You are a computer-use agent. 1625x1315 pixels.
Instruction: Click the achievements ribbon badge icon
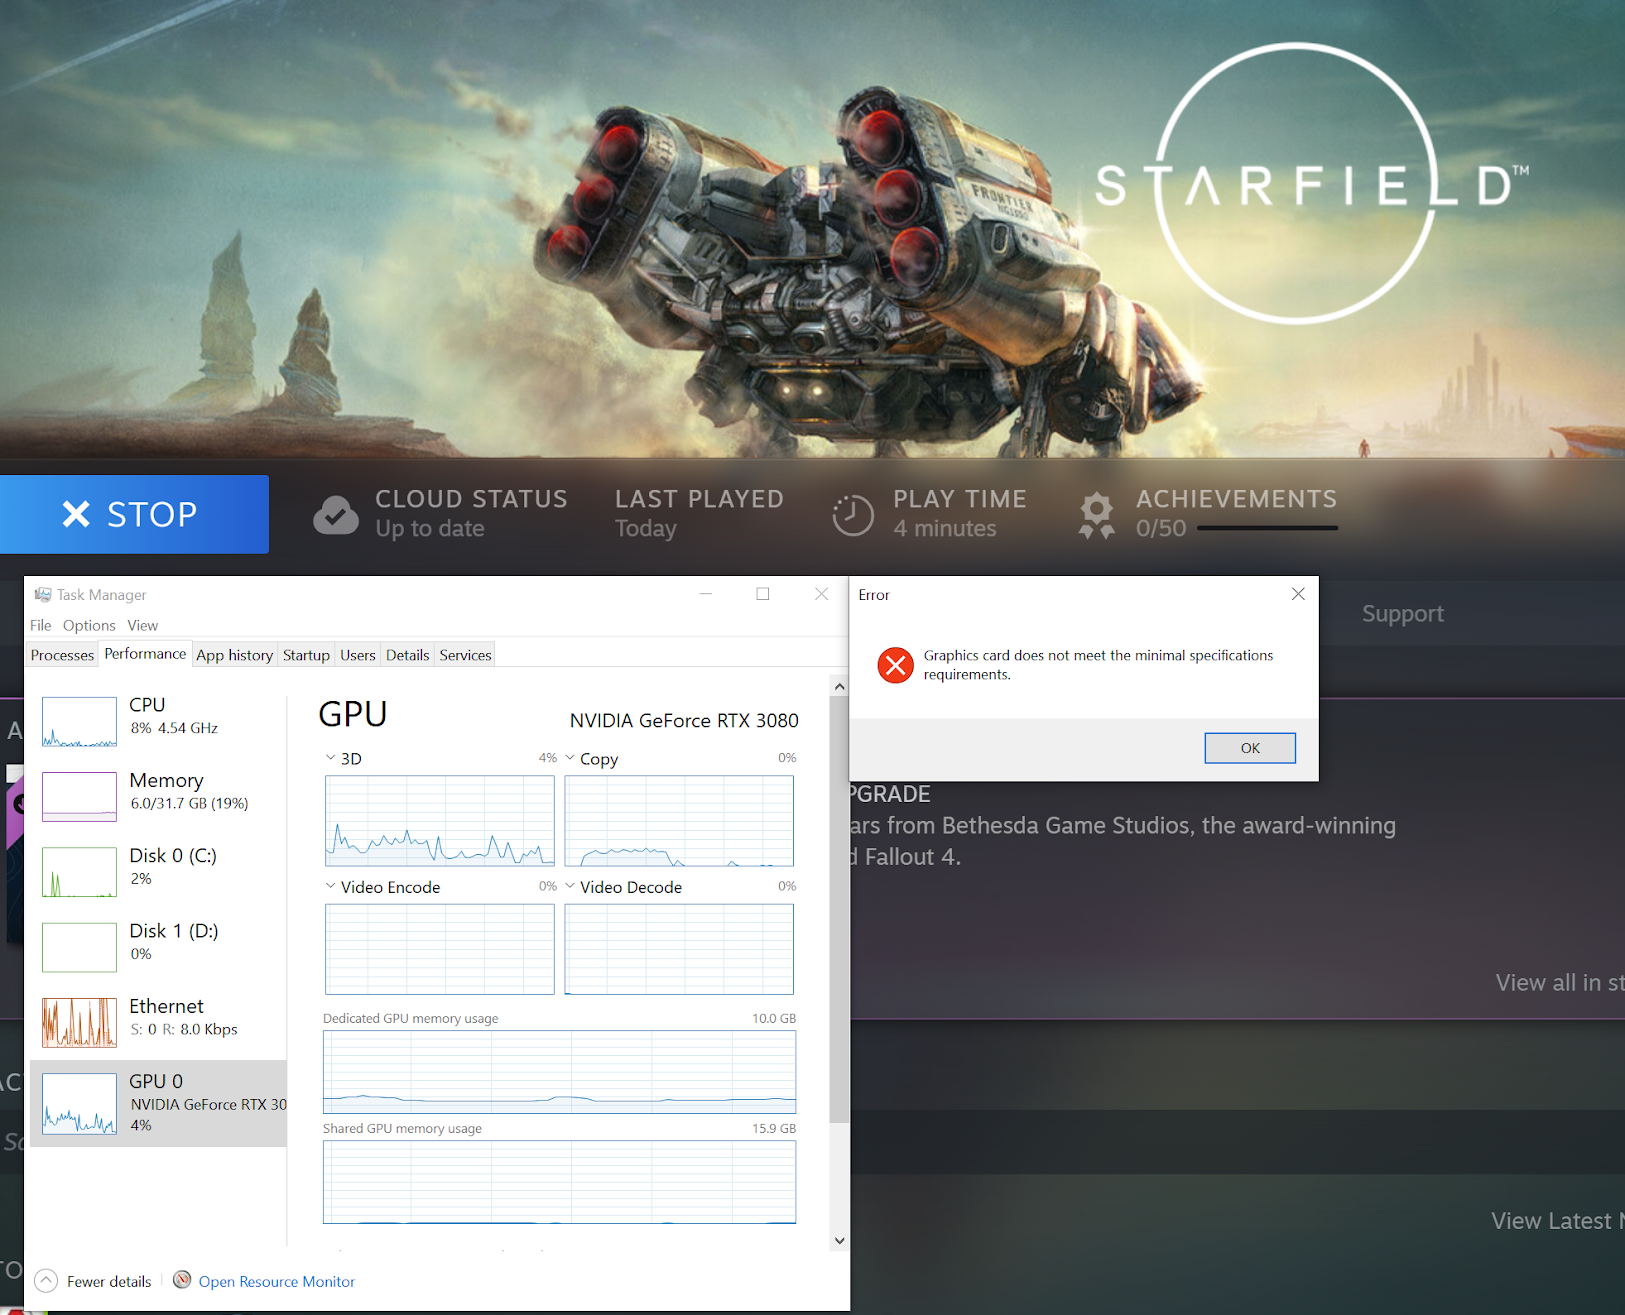tap(1096, 514)
